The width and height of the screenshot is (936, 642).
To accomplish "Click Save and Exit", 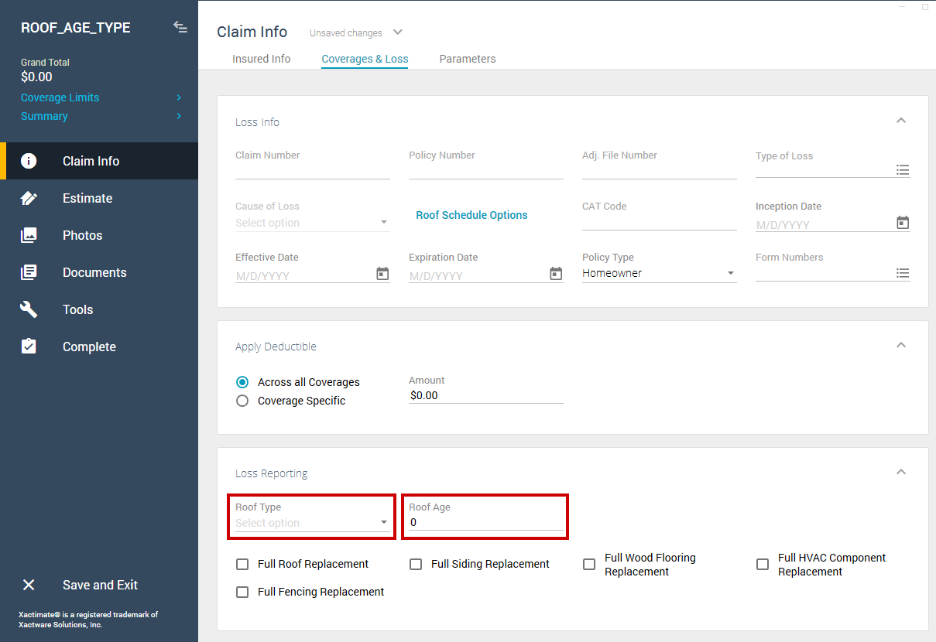I will coord(99,585).
